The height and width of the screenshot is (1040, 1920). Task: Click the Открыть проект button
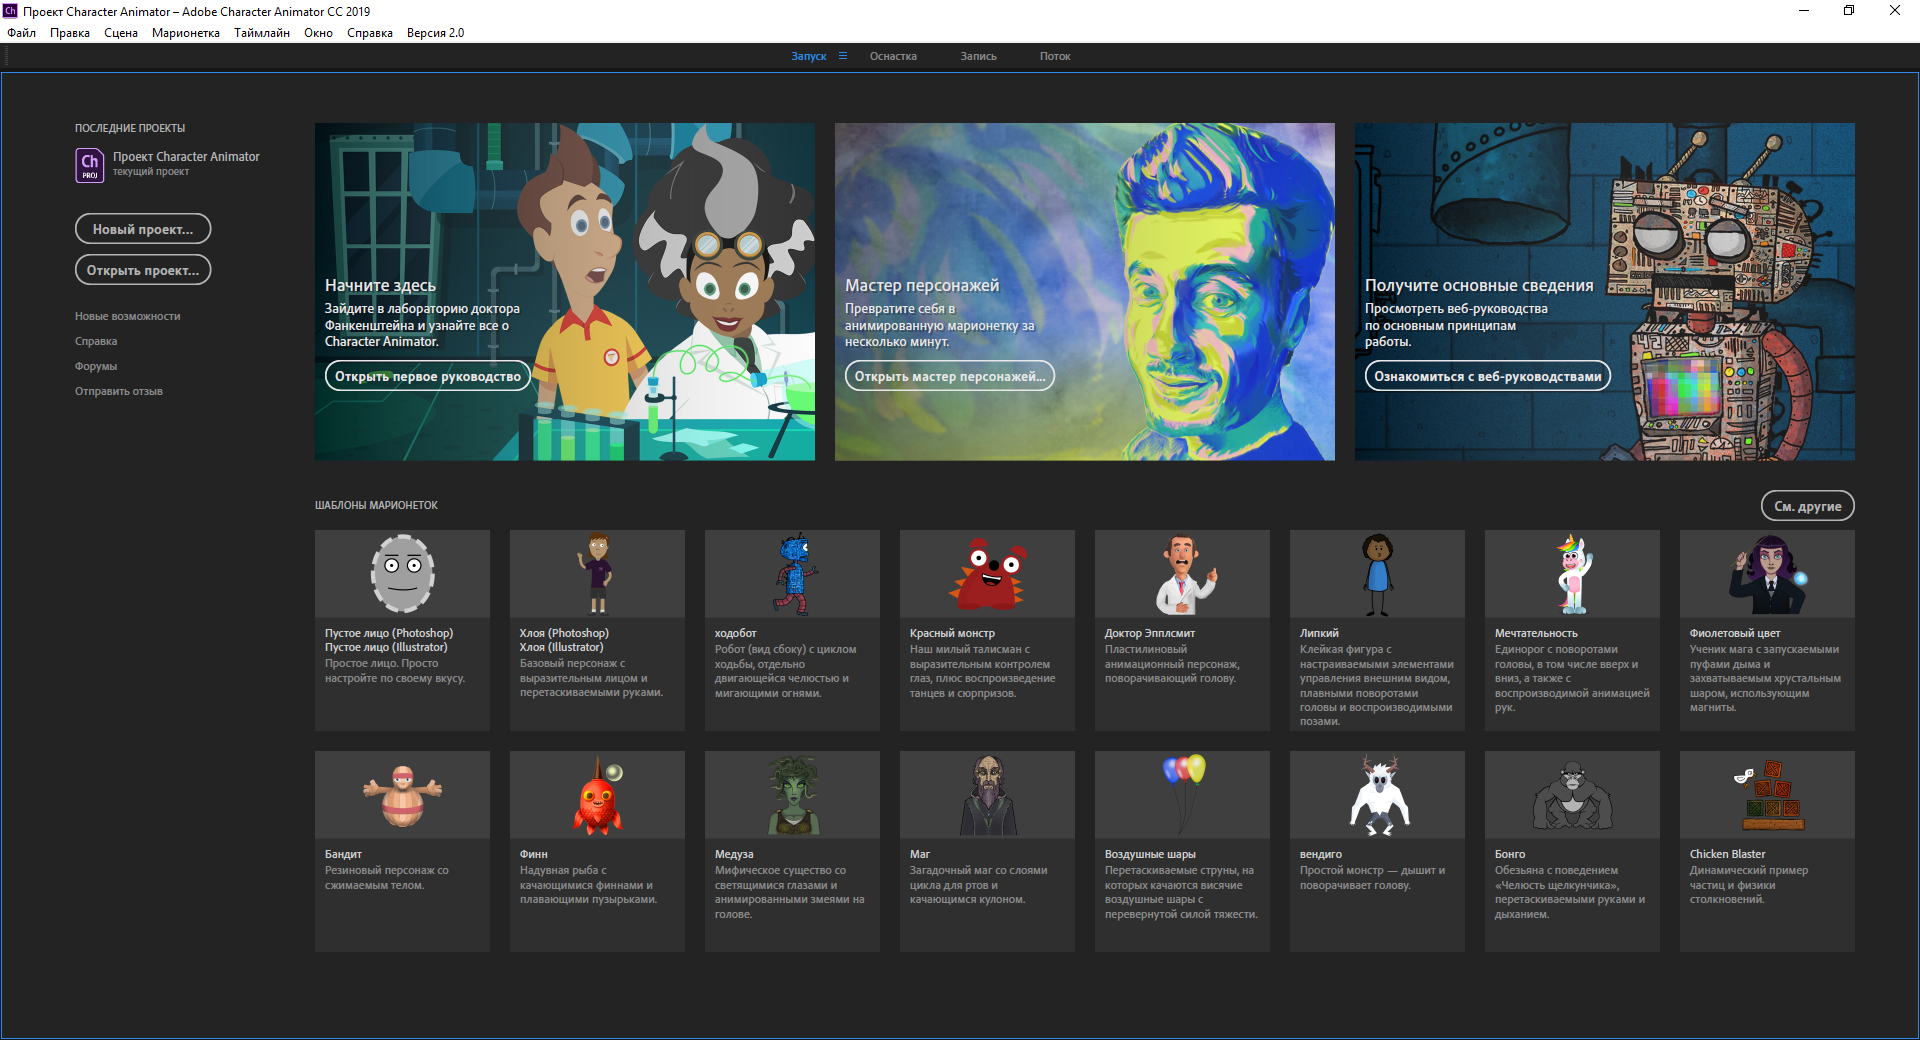(143, 270)
